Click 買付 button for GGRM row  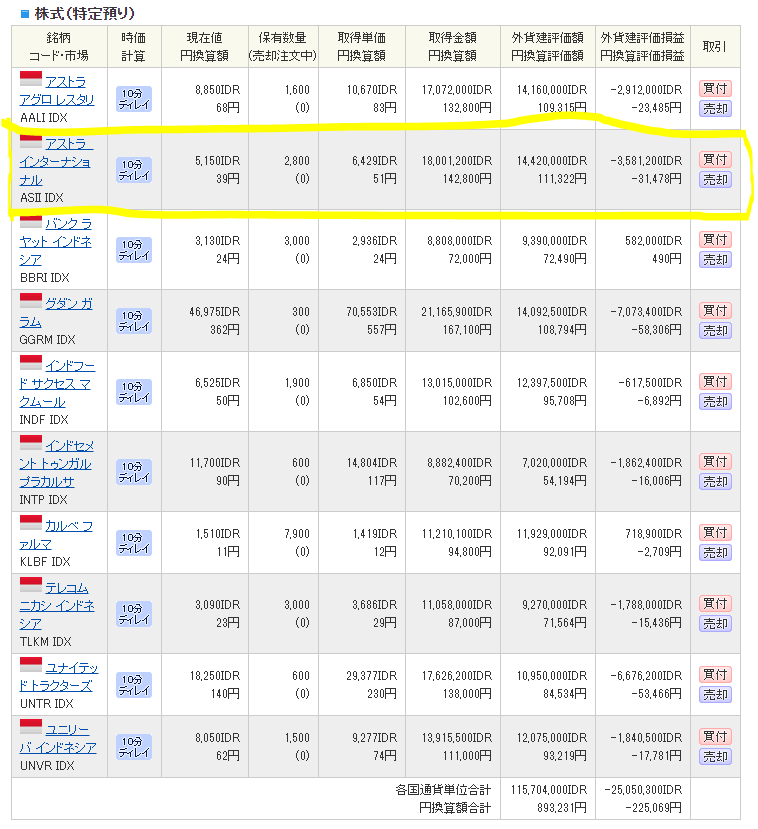(x=715, y=310)
